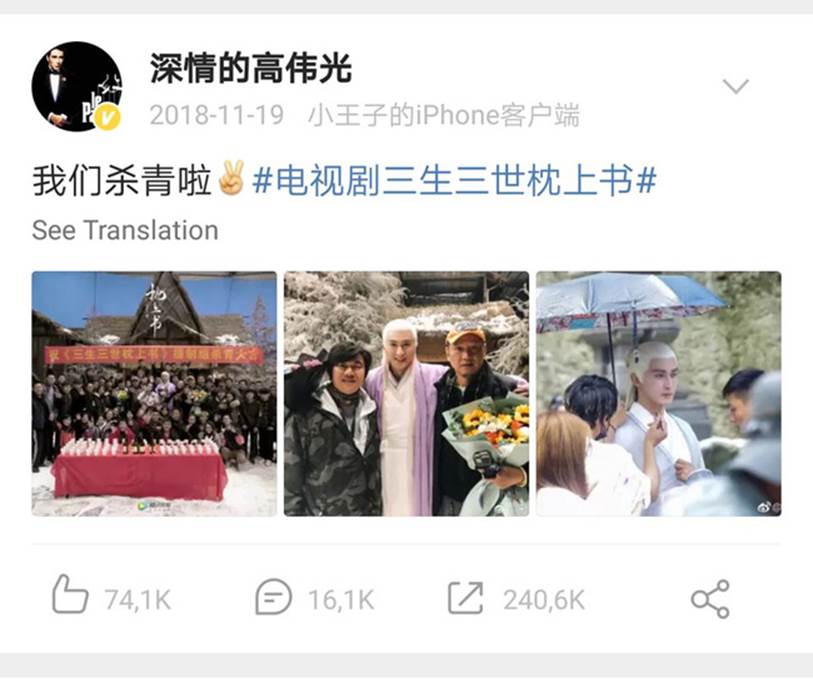This screenshot has height=698, width=813.
Task: Click the 240,6K reposts count
Action: tap(544, 600)
